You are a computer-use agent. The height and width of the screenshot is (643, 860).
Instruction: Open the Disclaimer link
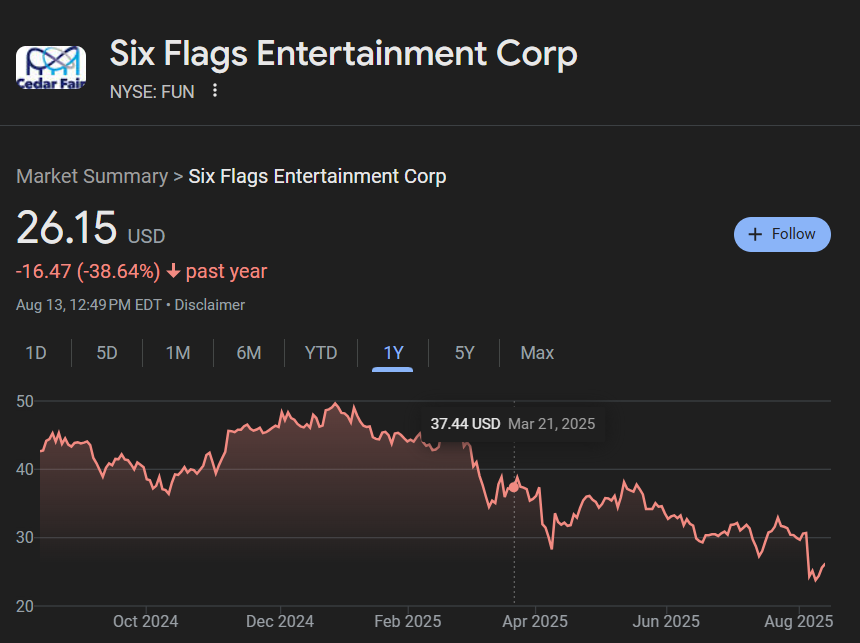pyautogui.click(x=210, y=305)
